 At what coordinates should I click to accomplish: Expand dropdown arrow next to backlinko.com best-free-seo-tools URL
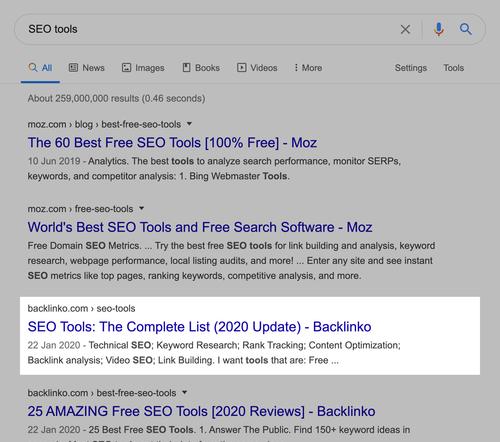click(x=185, y=393)
